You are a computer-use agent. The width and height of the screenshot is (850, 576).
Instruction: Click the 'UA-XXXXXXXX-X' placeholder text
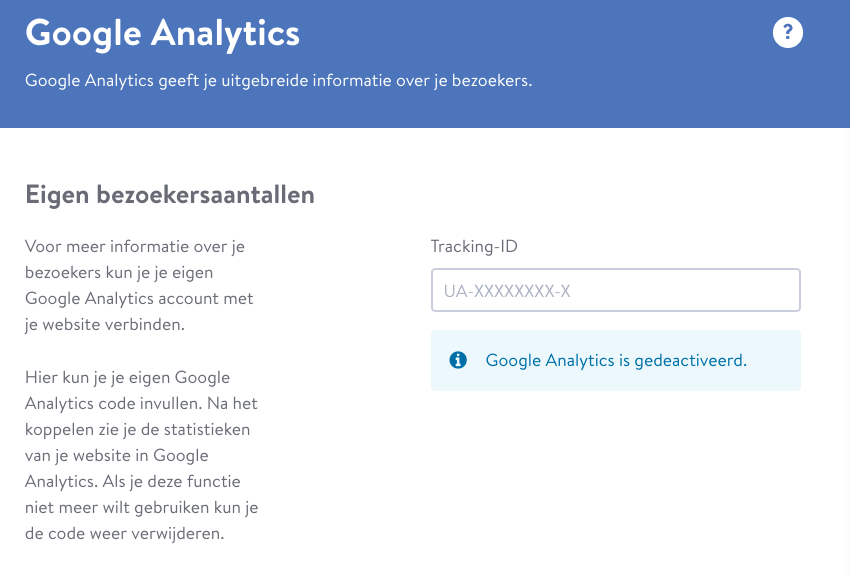click(x=507, y=291)
